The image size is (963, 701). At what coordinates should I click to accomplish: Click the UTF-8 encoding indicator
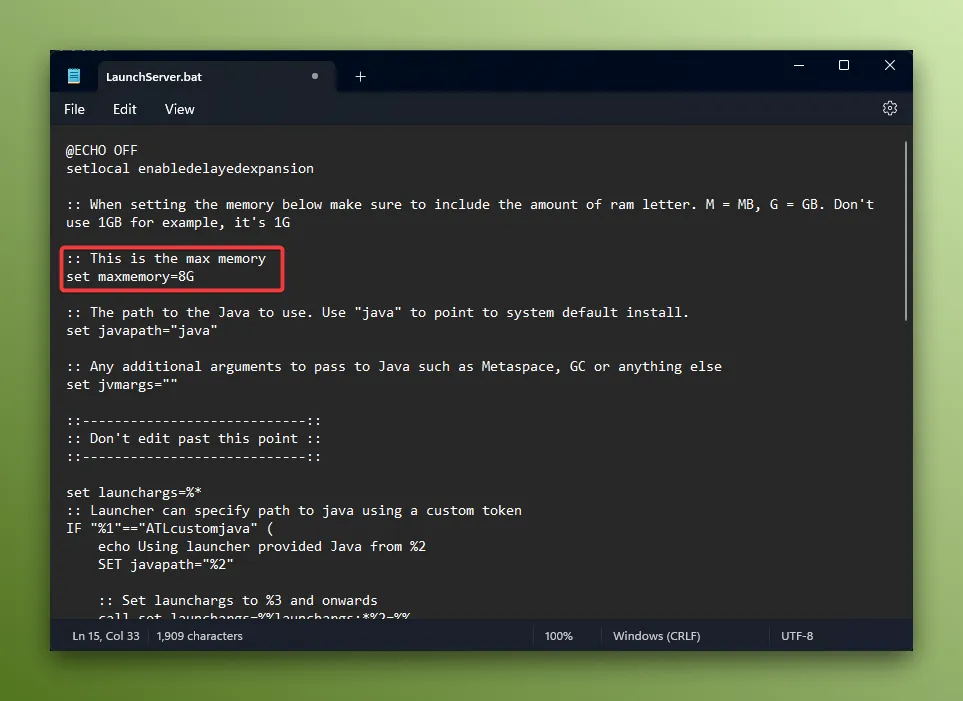pos(797,635)
